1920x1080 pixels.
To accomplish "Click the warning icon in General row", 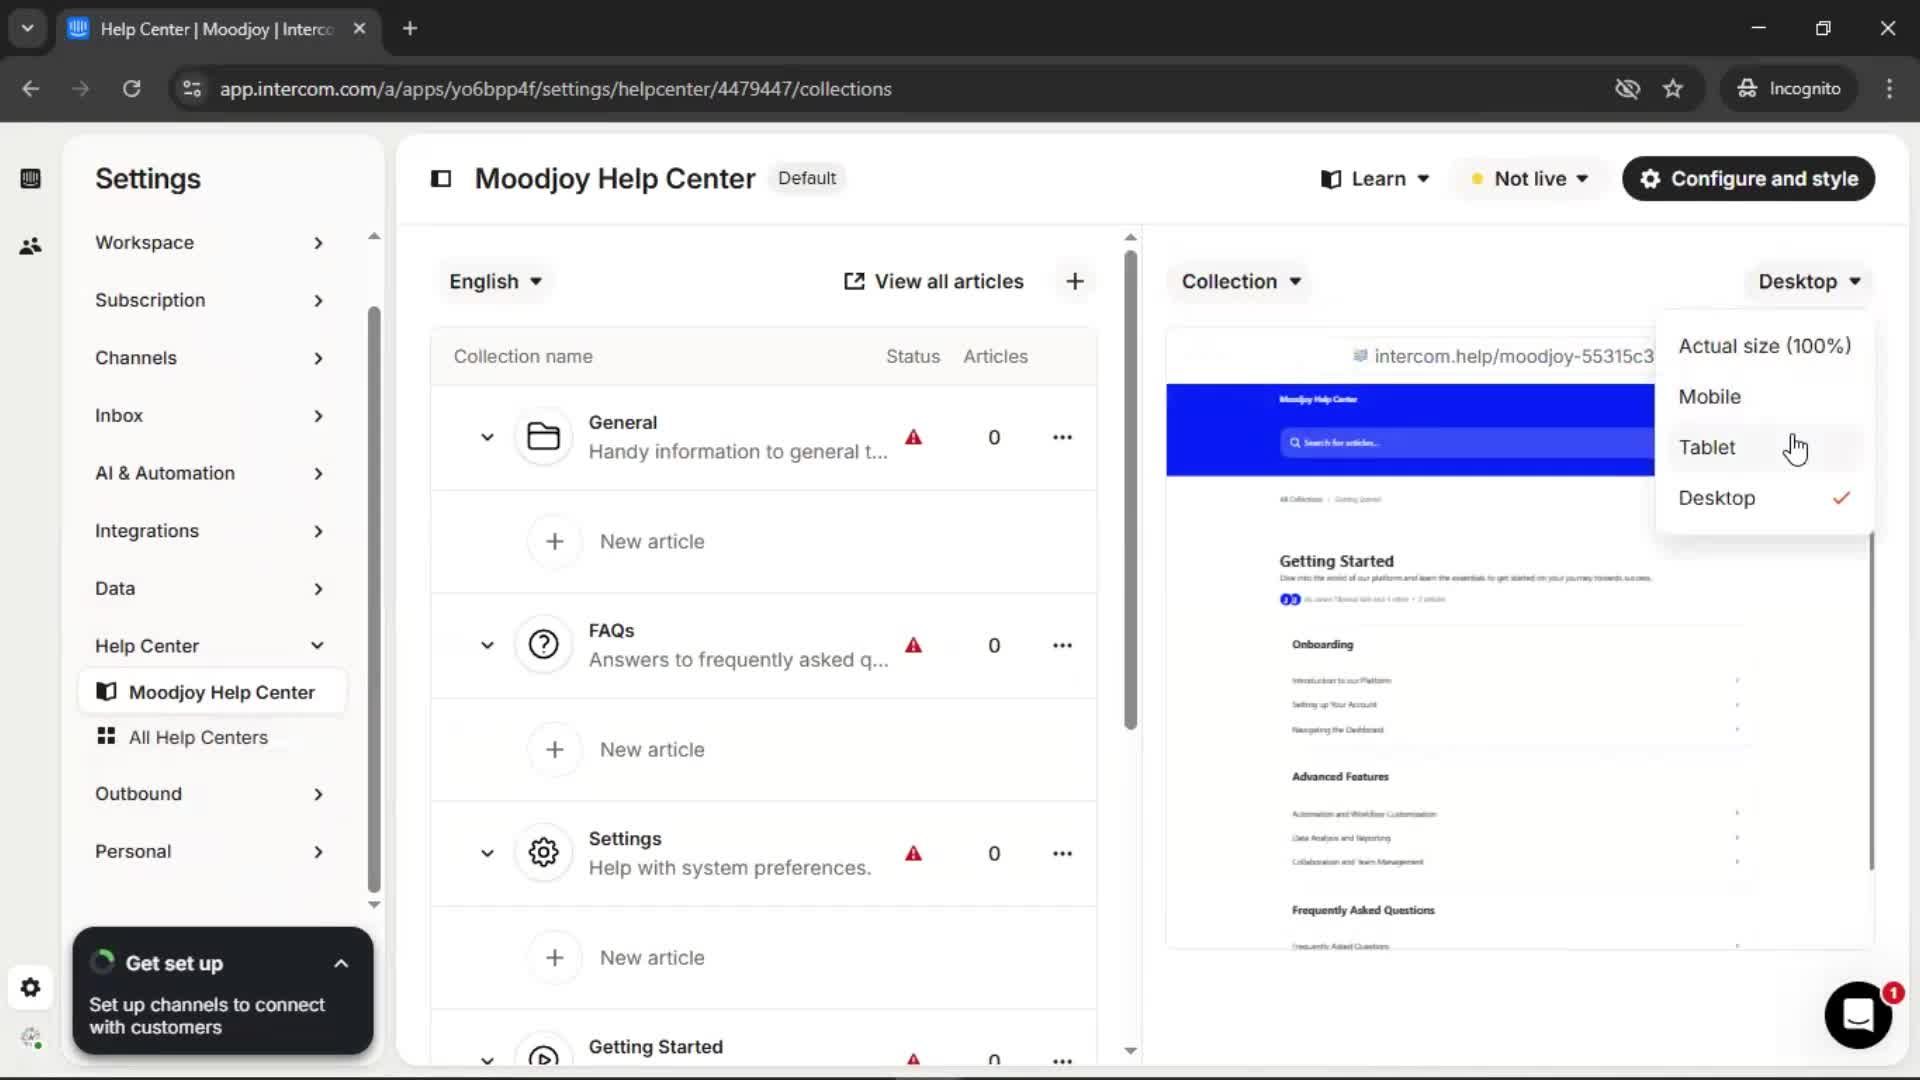I will point(913,437).
